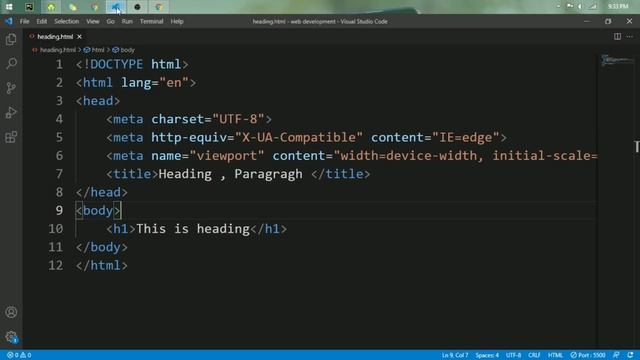The height and width of the screenshot is (360, 640).
Task: Click line number 4 in gutter
Action: (x=59, y=119)
